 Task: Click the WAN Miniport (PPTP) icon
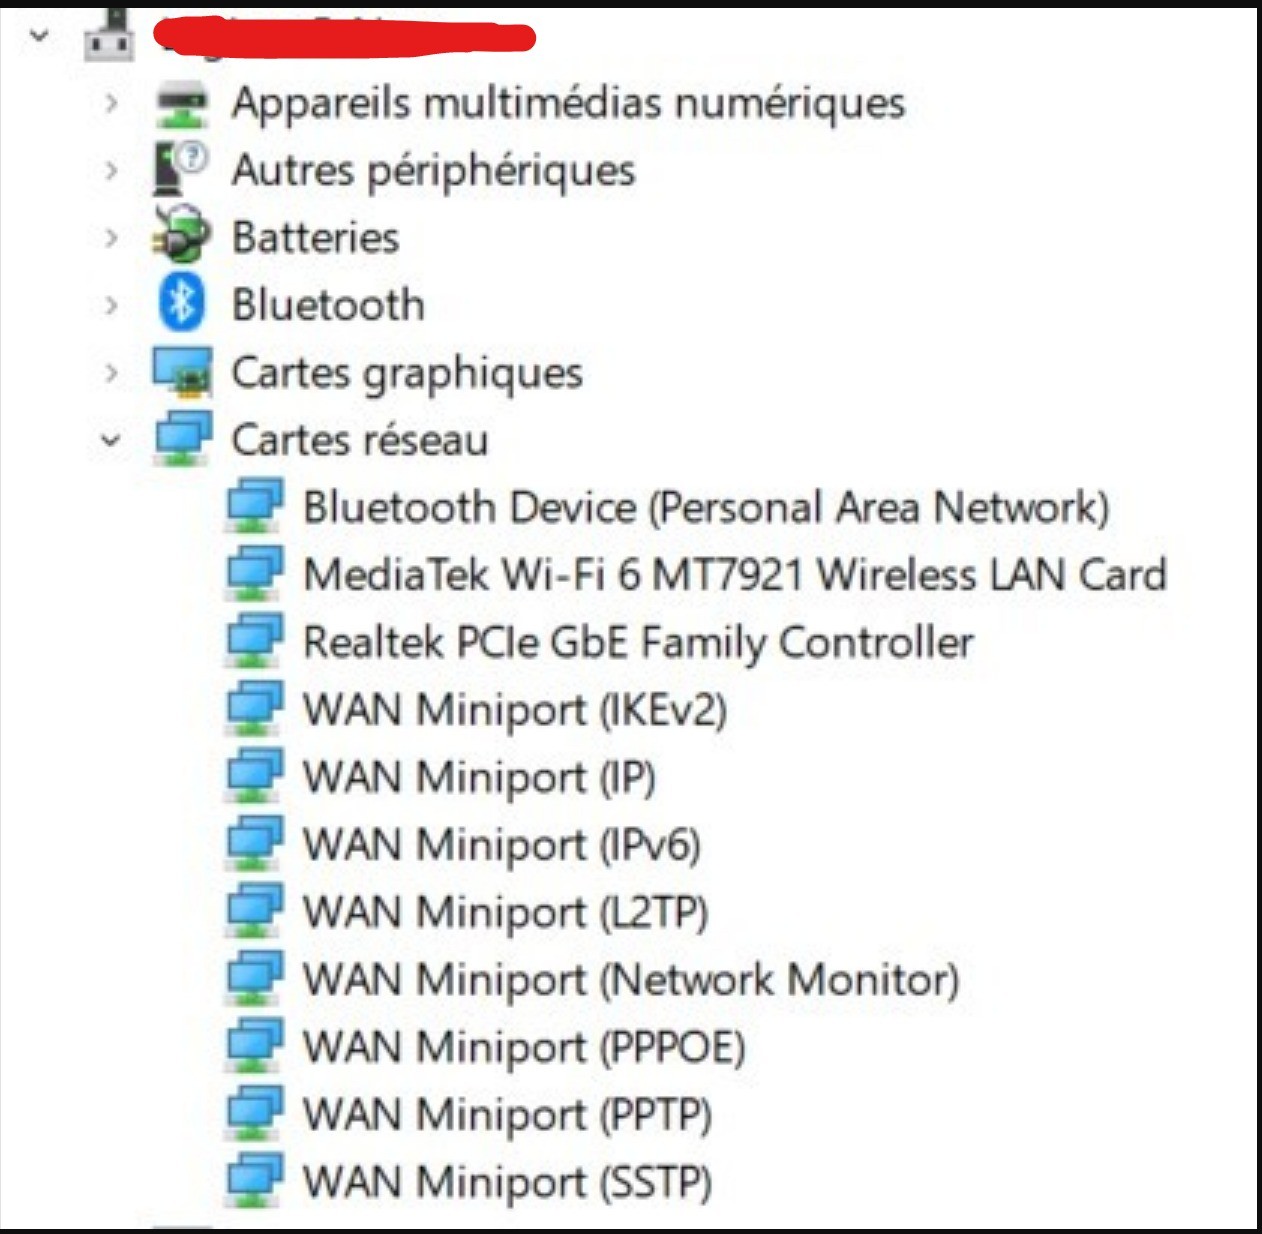click(x=254, y=1114)
